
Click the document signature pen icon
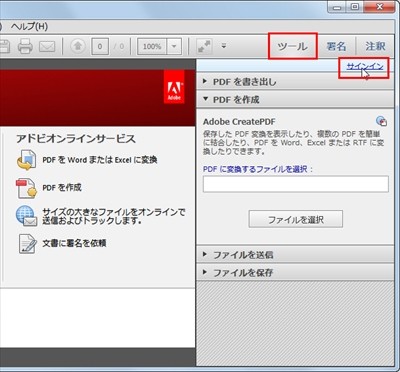coord(27,244)
